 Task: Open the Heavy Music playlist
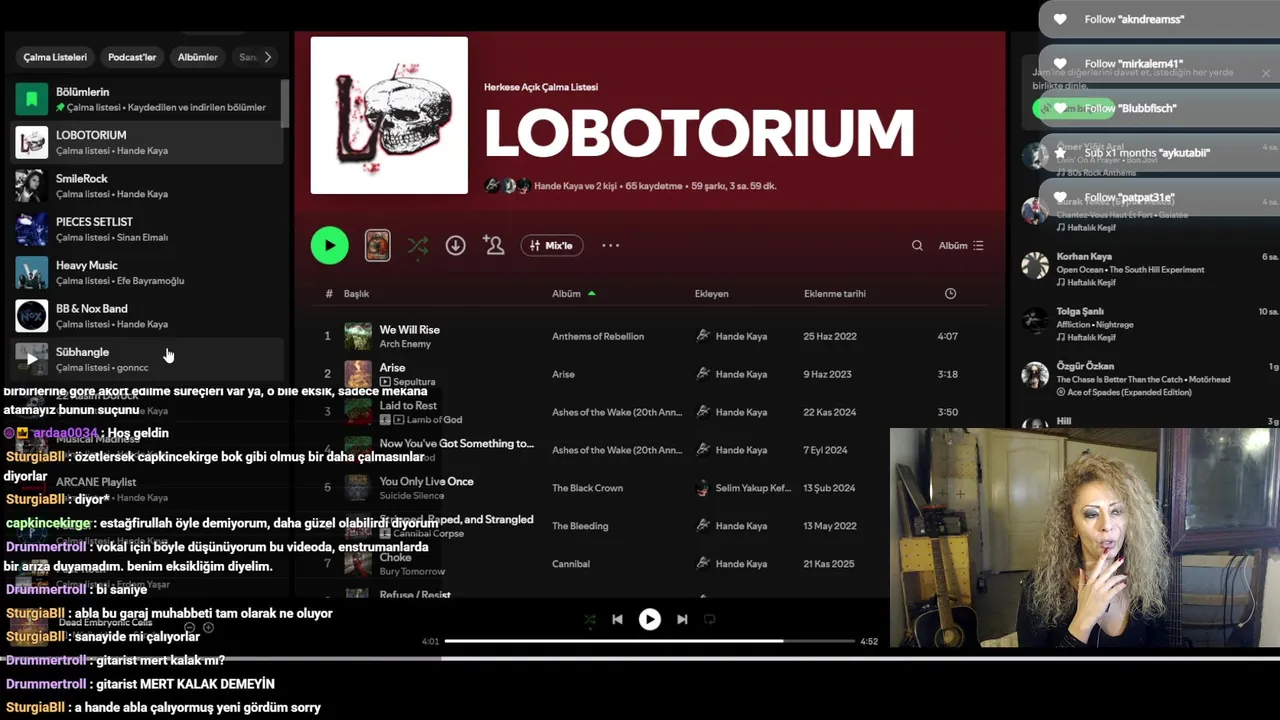[x=147, y=272]
